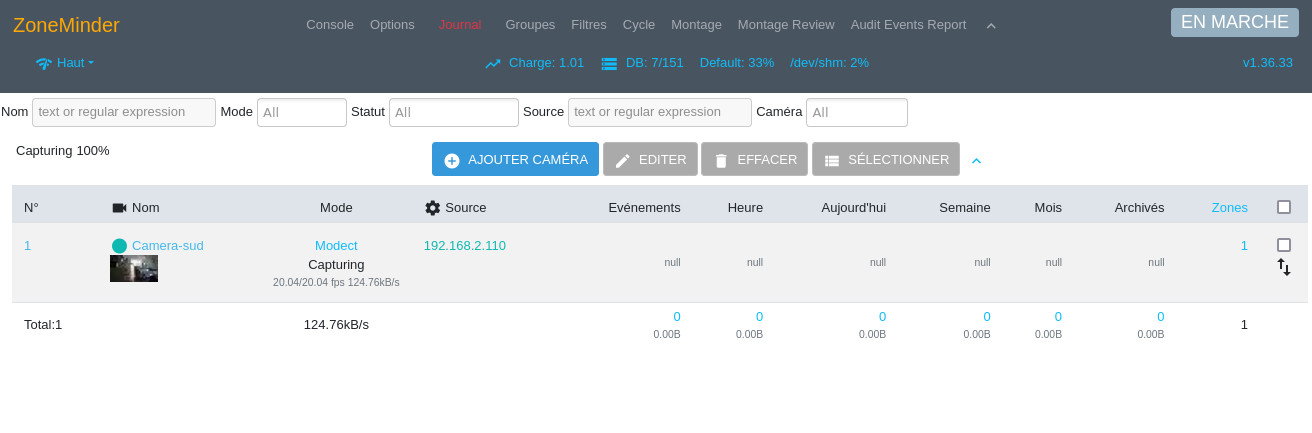
Task: Collapse the navbar with the chevron icon
Action: coord(991,25)
